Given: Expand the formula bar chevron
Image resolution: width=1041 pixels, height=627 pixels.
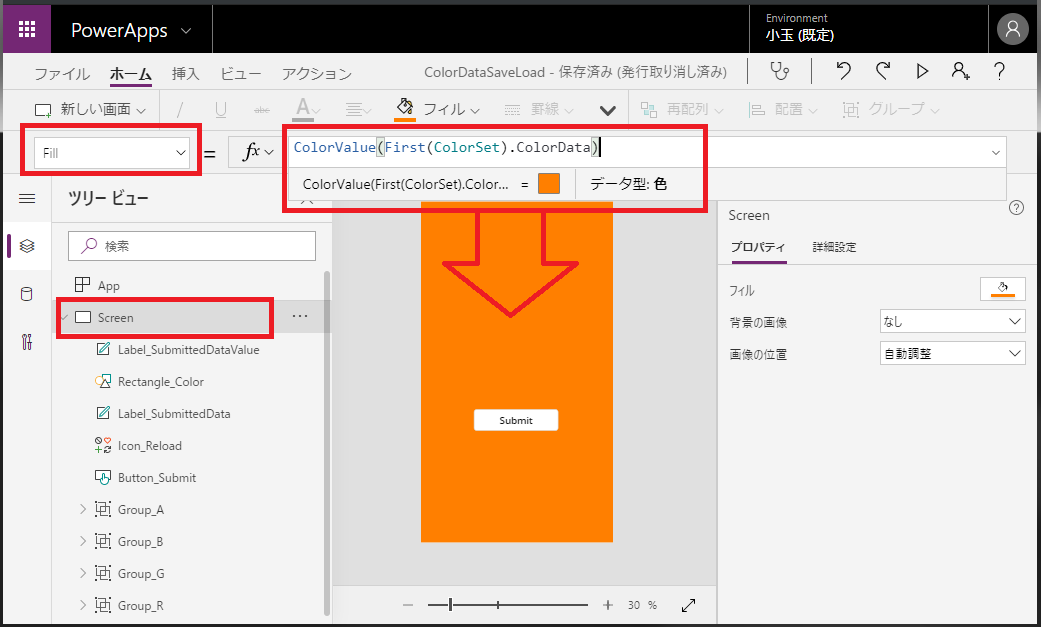Looking at the screenshot, I should point(996,153).
